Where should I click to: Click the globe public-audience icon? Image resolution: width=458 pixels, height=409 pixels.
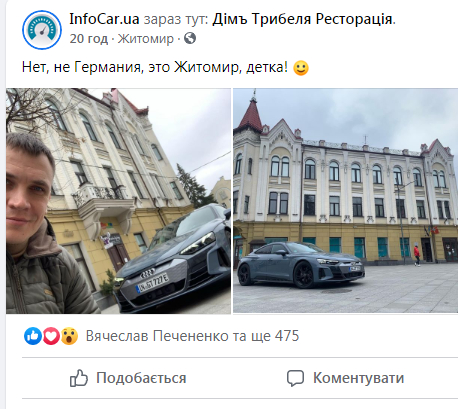[x=190, y=38]
